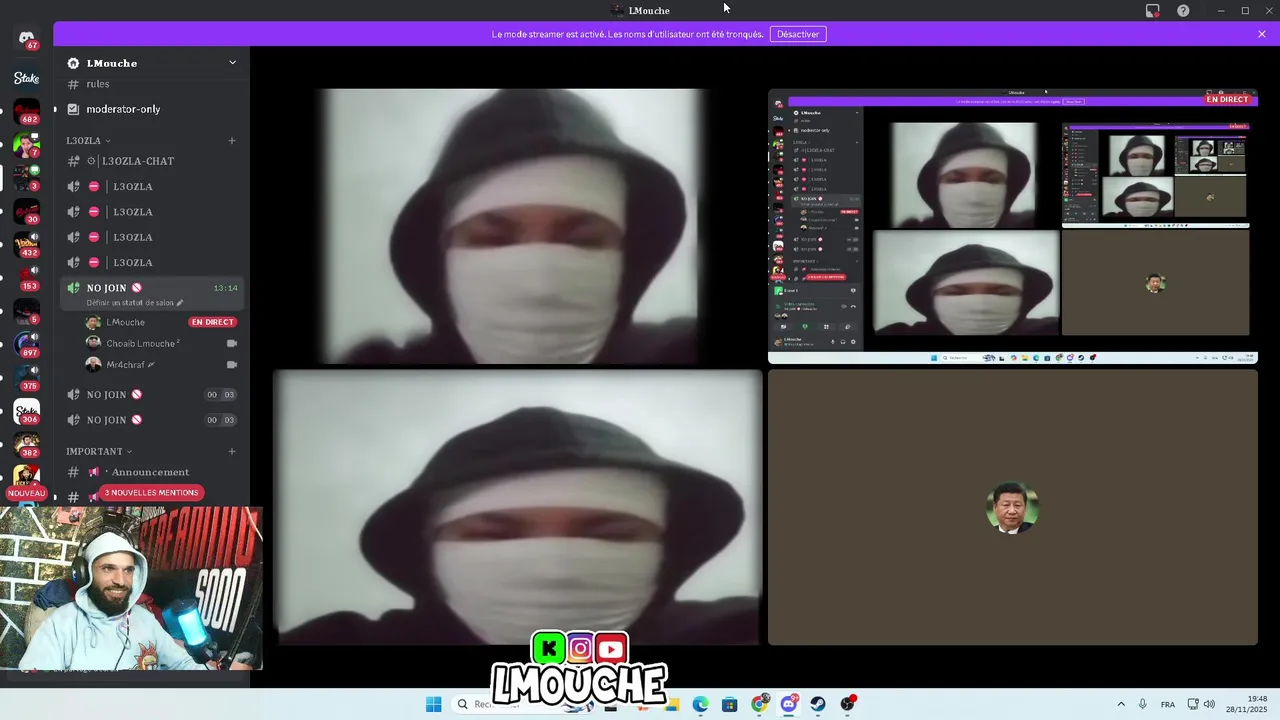Open Microsoft Edge from taskbar
The width and height of the screenshot is (1280, 720).
700,704
